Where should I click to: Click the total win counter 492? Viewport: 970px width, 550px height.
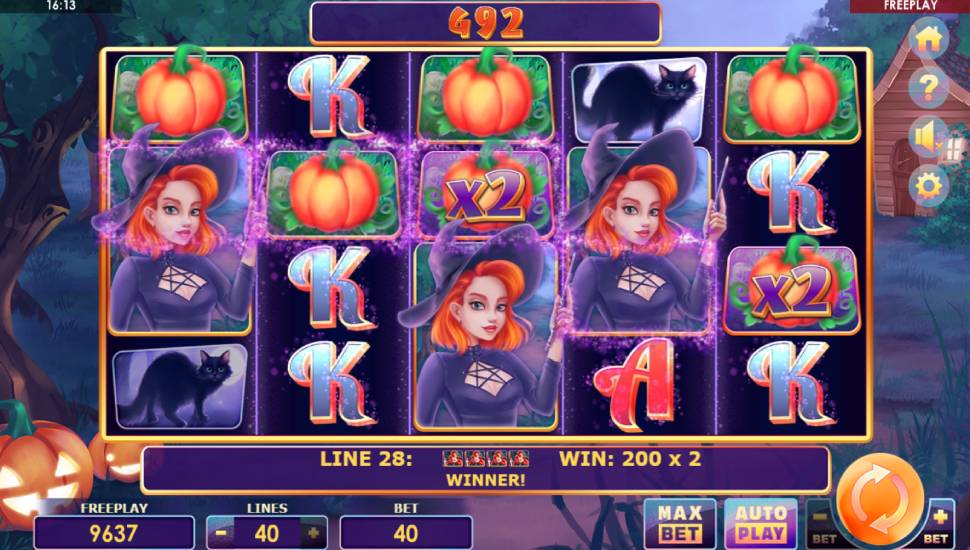pos(486,24)
